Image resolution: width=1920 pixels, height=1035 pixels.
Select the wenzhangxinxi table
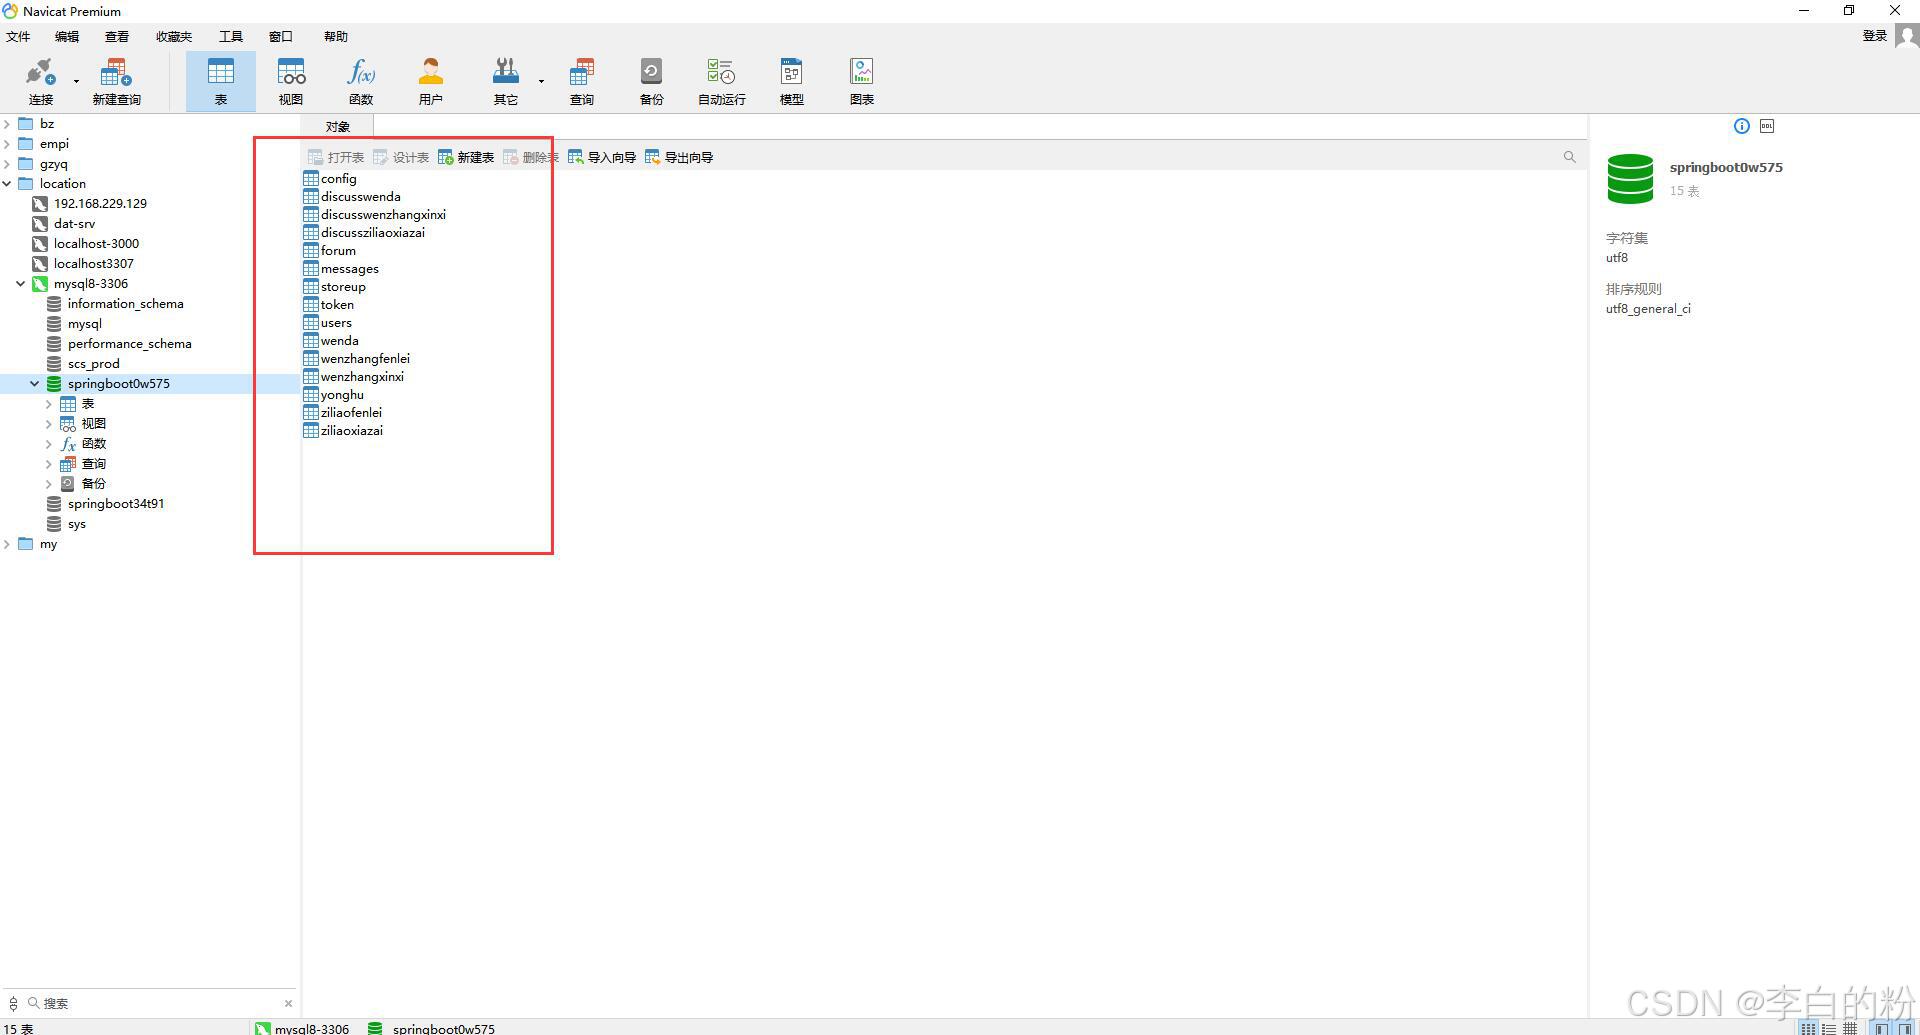tap(354, 377)
